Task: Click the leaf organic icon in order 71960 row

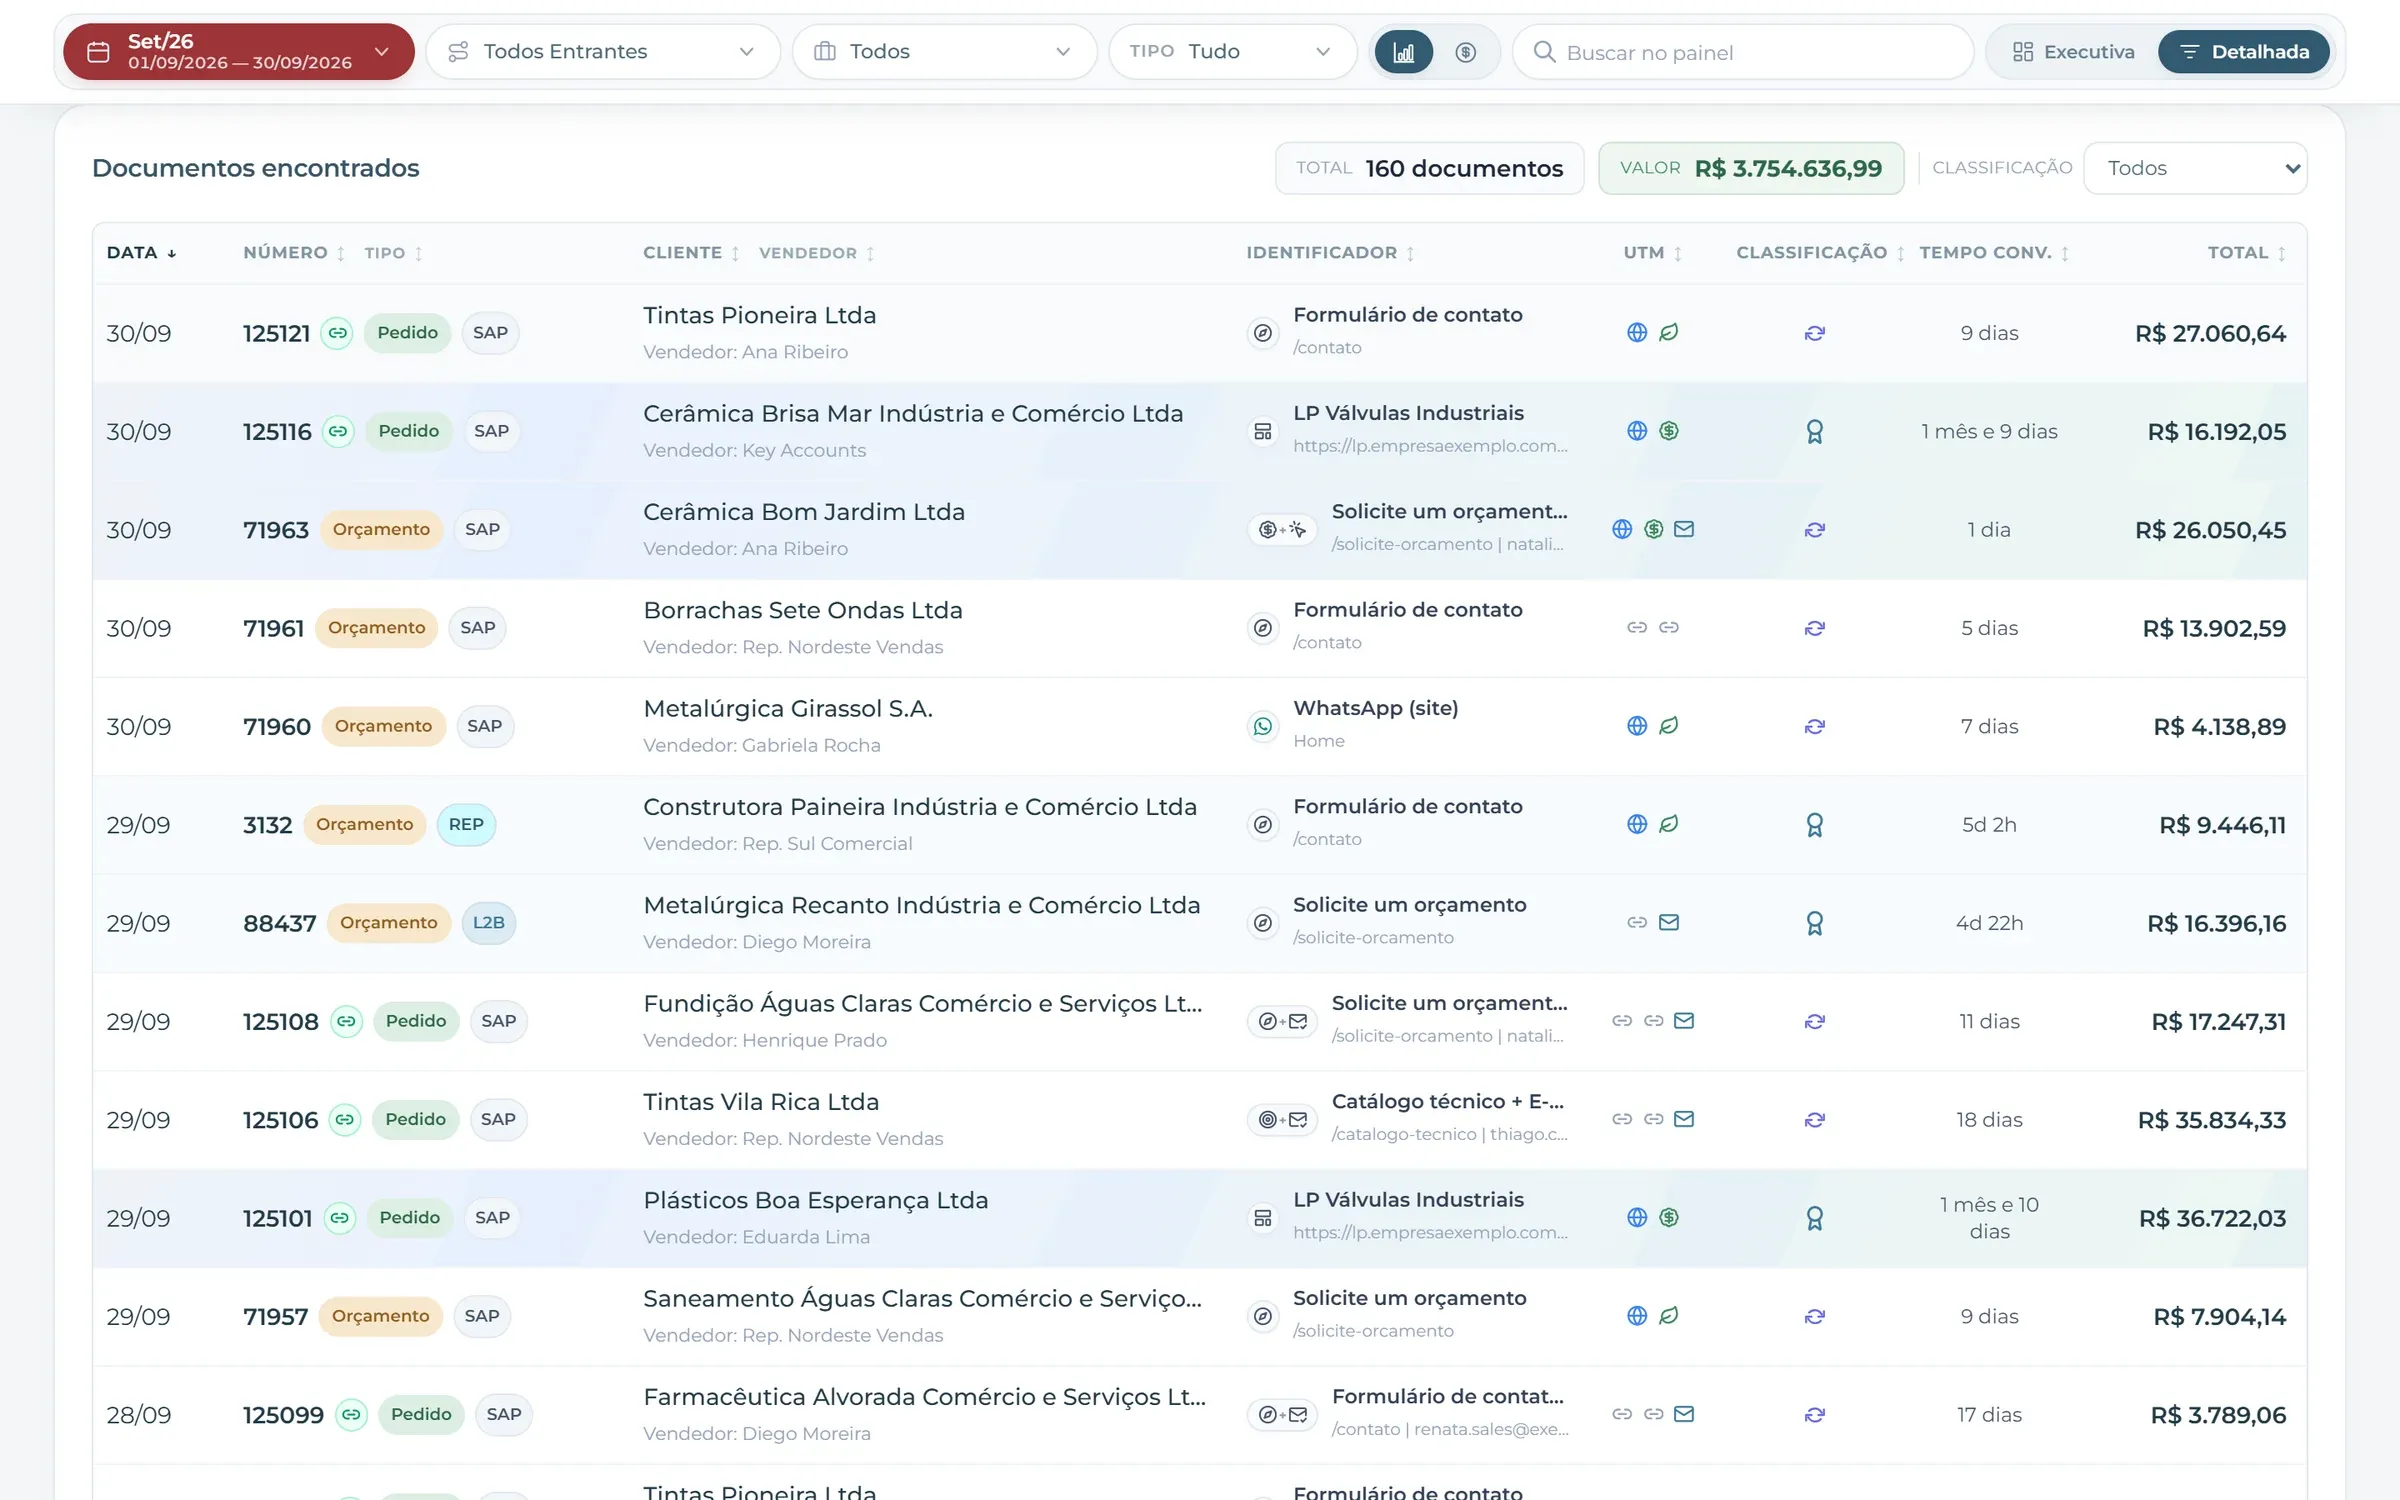Action: (x=1669, y=726)
